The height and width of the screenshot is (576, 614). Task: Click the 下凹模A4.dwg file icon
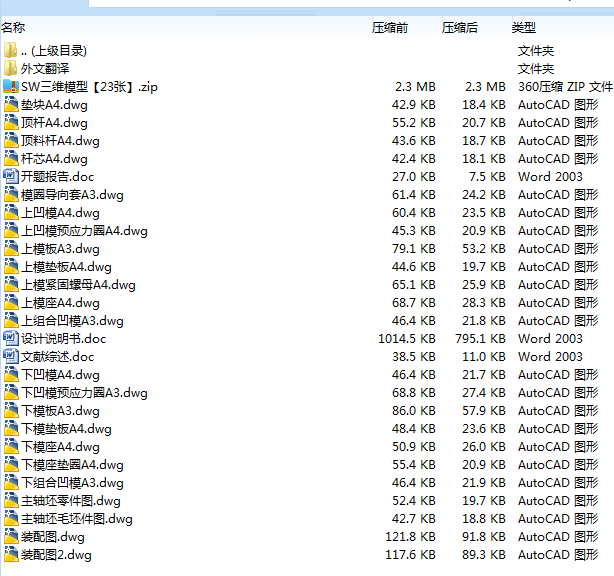click(11, 374)
